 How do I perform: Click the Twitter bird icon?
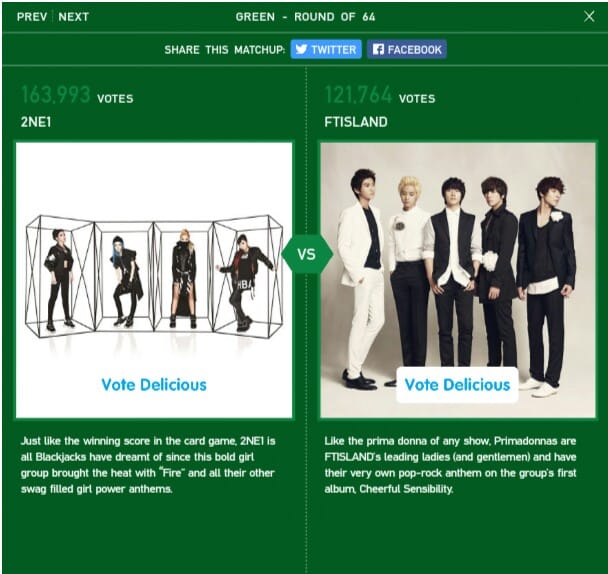(x=301, y=49)
